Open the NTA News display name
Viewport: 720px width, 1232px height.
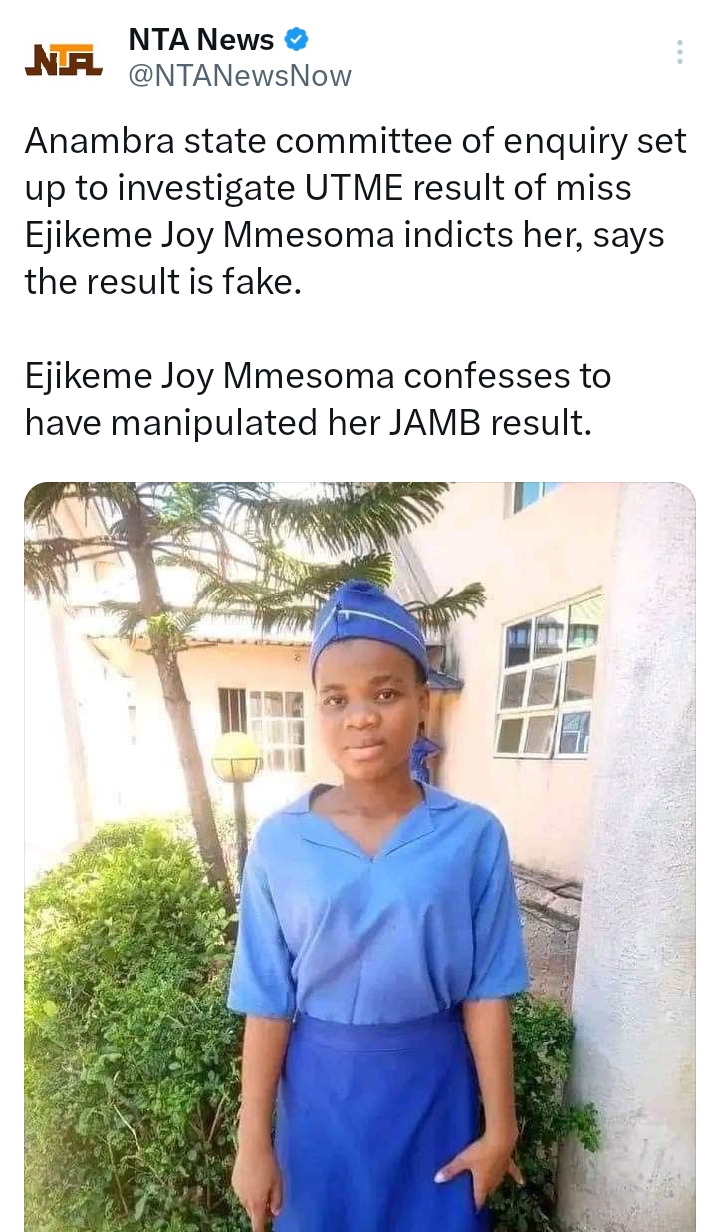point(201,40)
